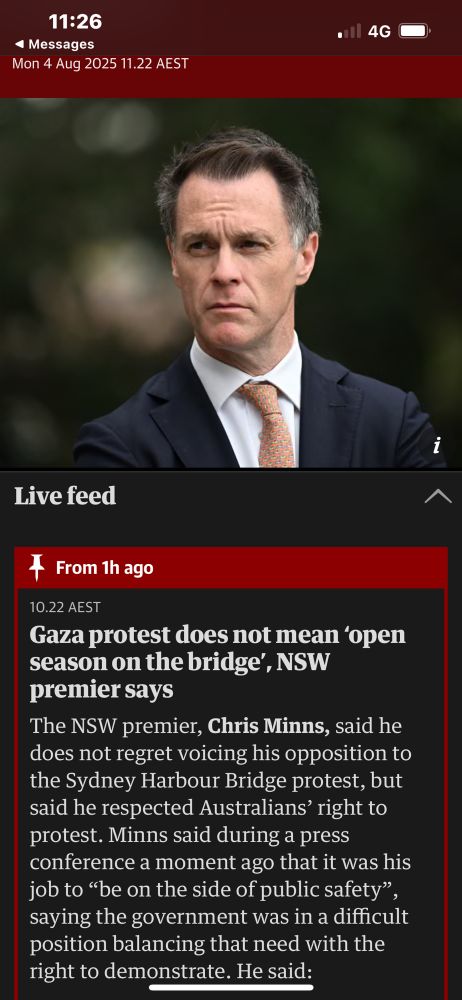Tap the home indicator bar at bottom
Screen dimensions: 462x1000
pos(231,988)
